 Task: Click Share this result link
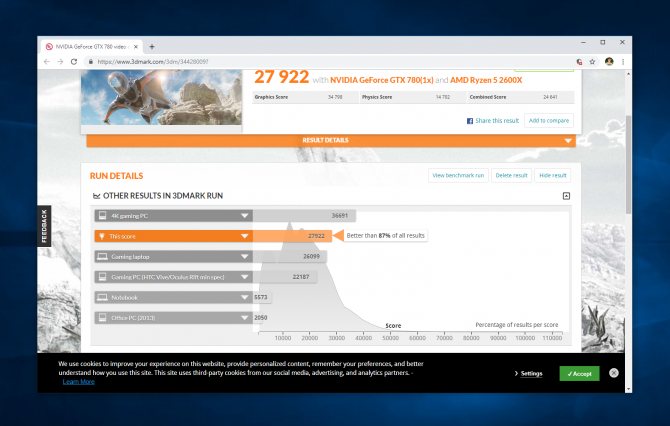point(497,121)
